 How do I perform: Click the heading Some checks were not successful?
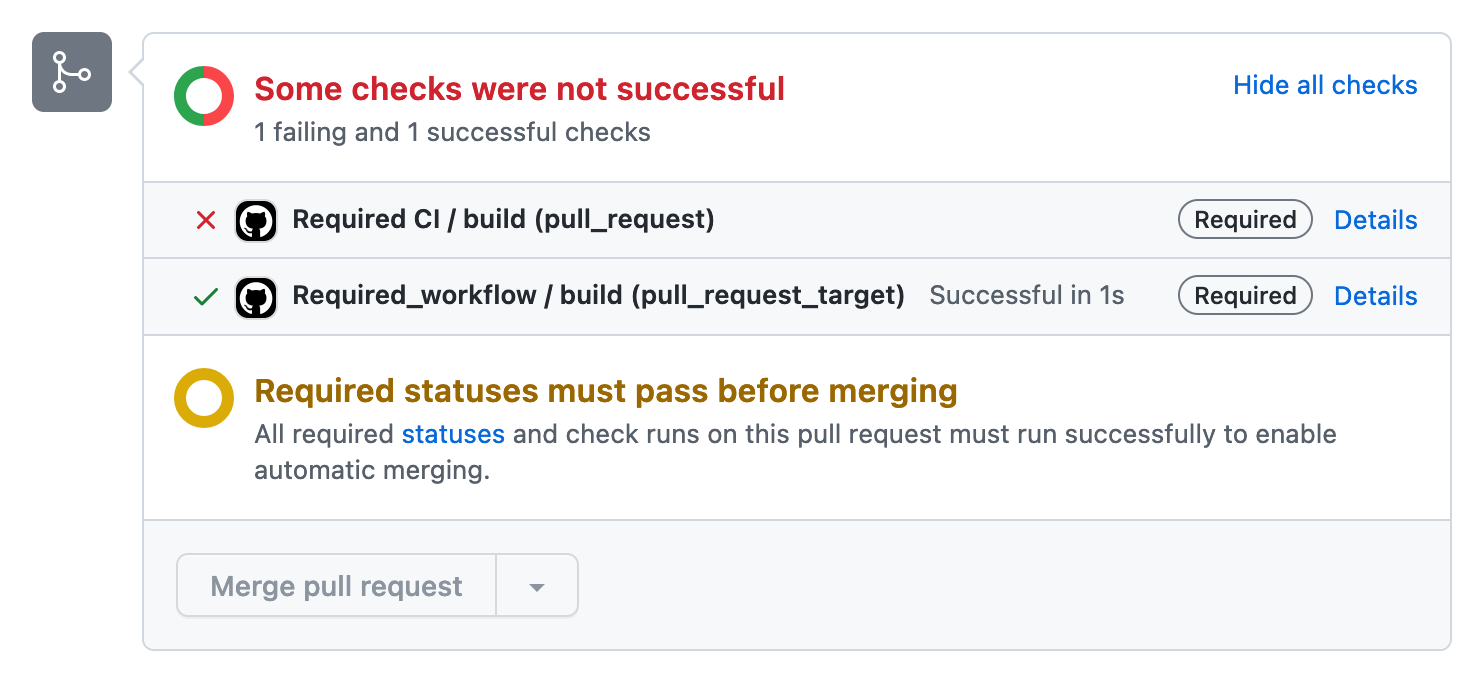(520, 88)
